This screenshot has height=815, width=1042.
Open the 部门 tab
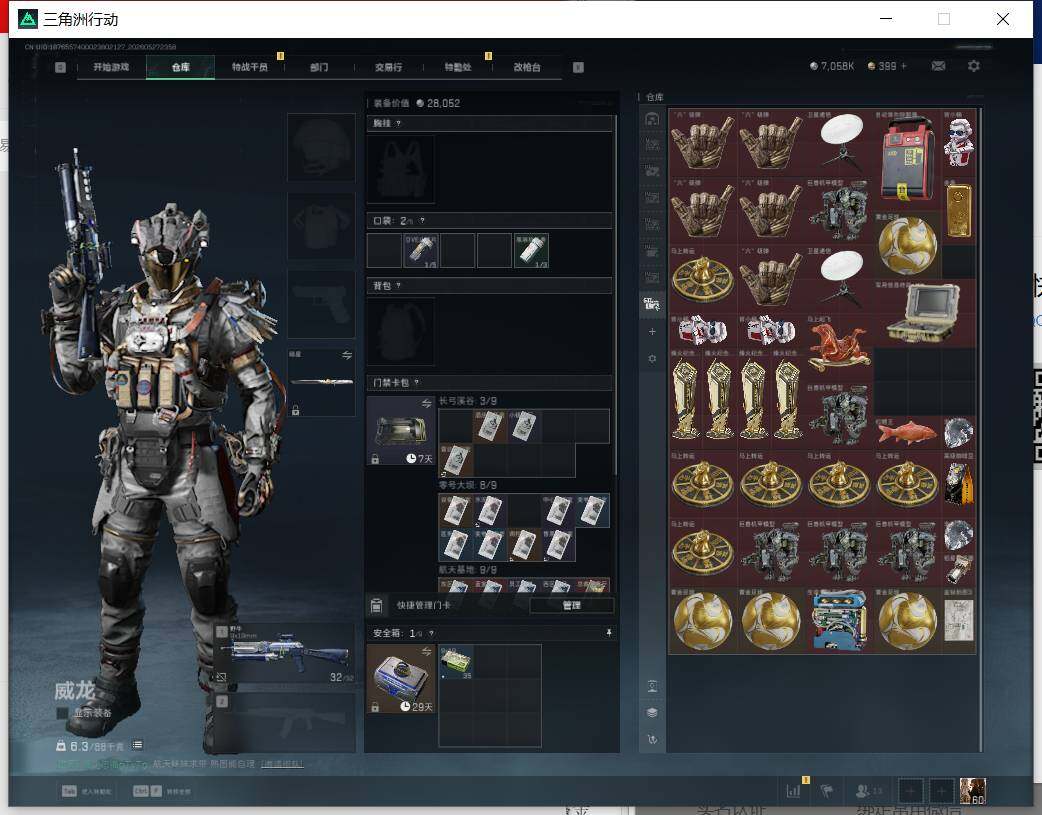click(x=319, y=67)
